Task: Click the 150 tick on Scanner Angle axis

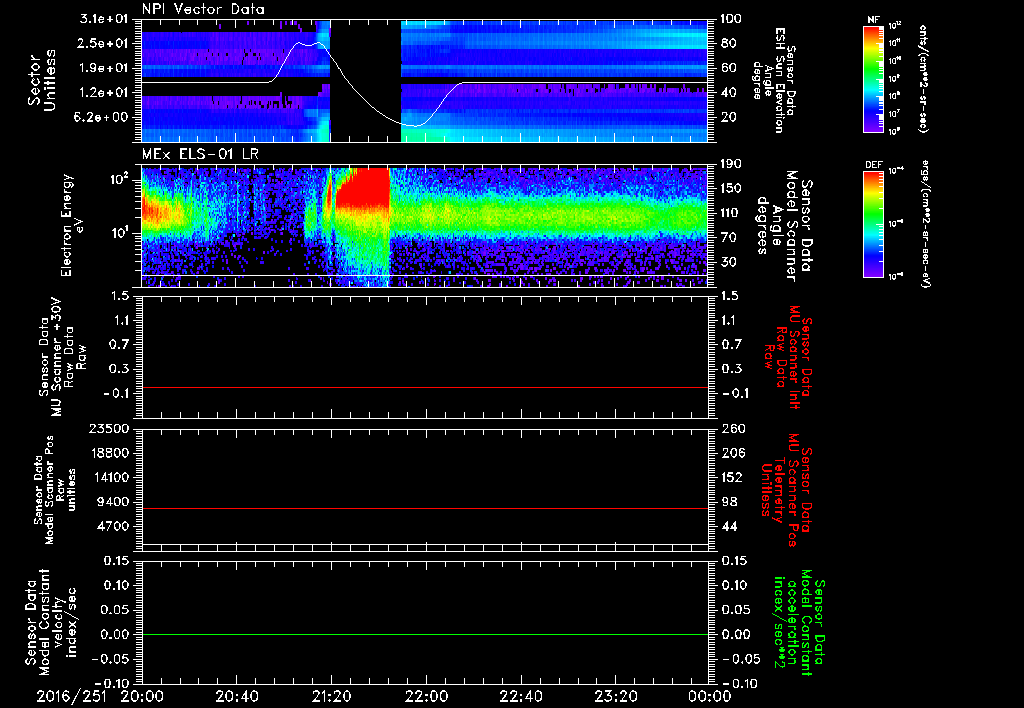Action: pos(732,189)
